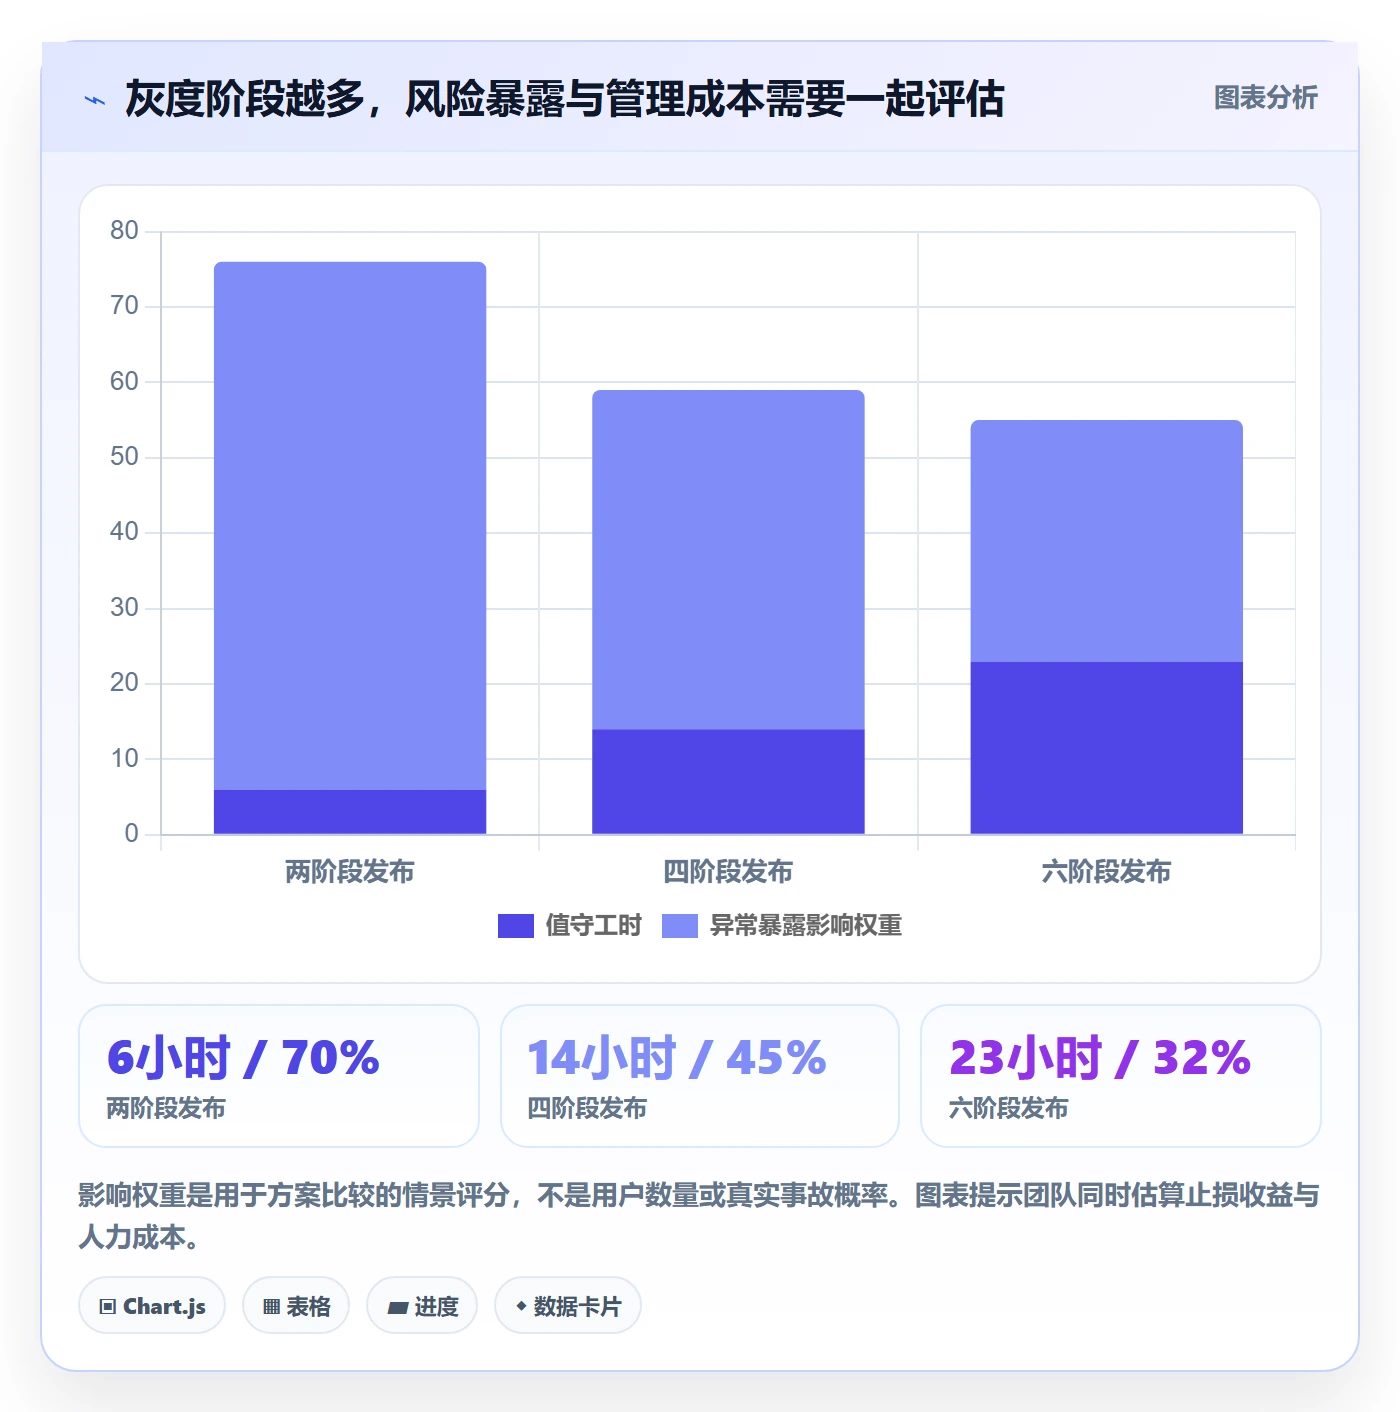The image size is (1400, 1412).
Task: Click the 20 tick on the y-axis
Action: (124, 683)
